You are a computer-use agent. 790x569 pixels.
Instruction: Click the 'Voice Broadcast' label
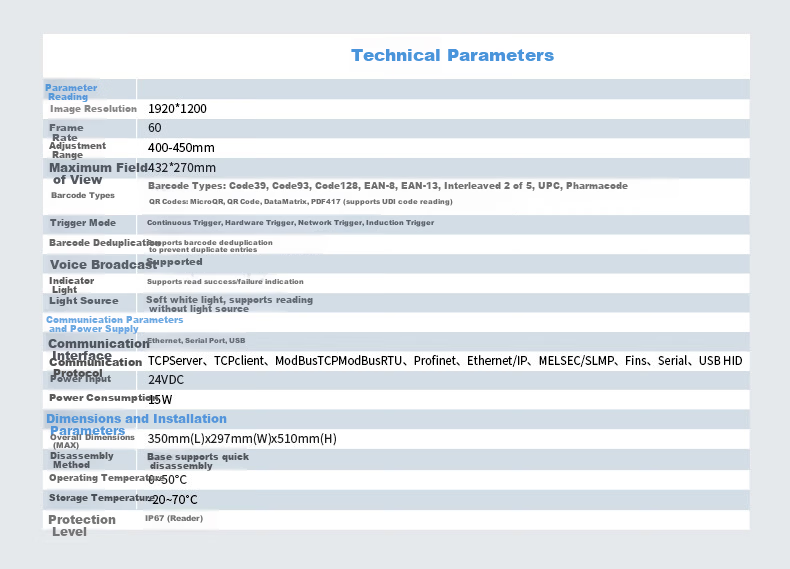[x=103, y=265]
